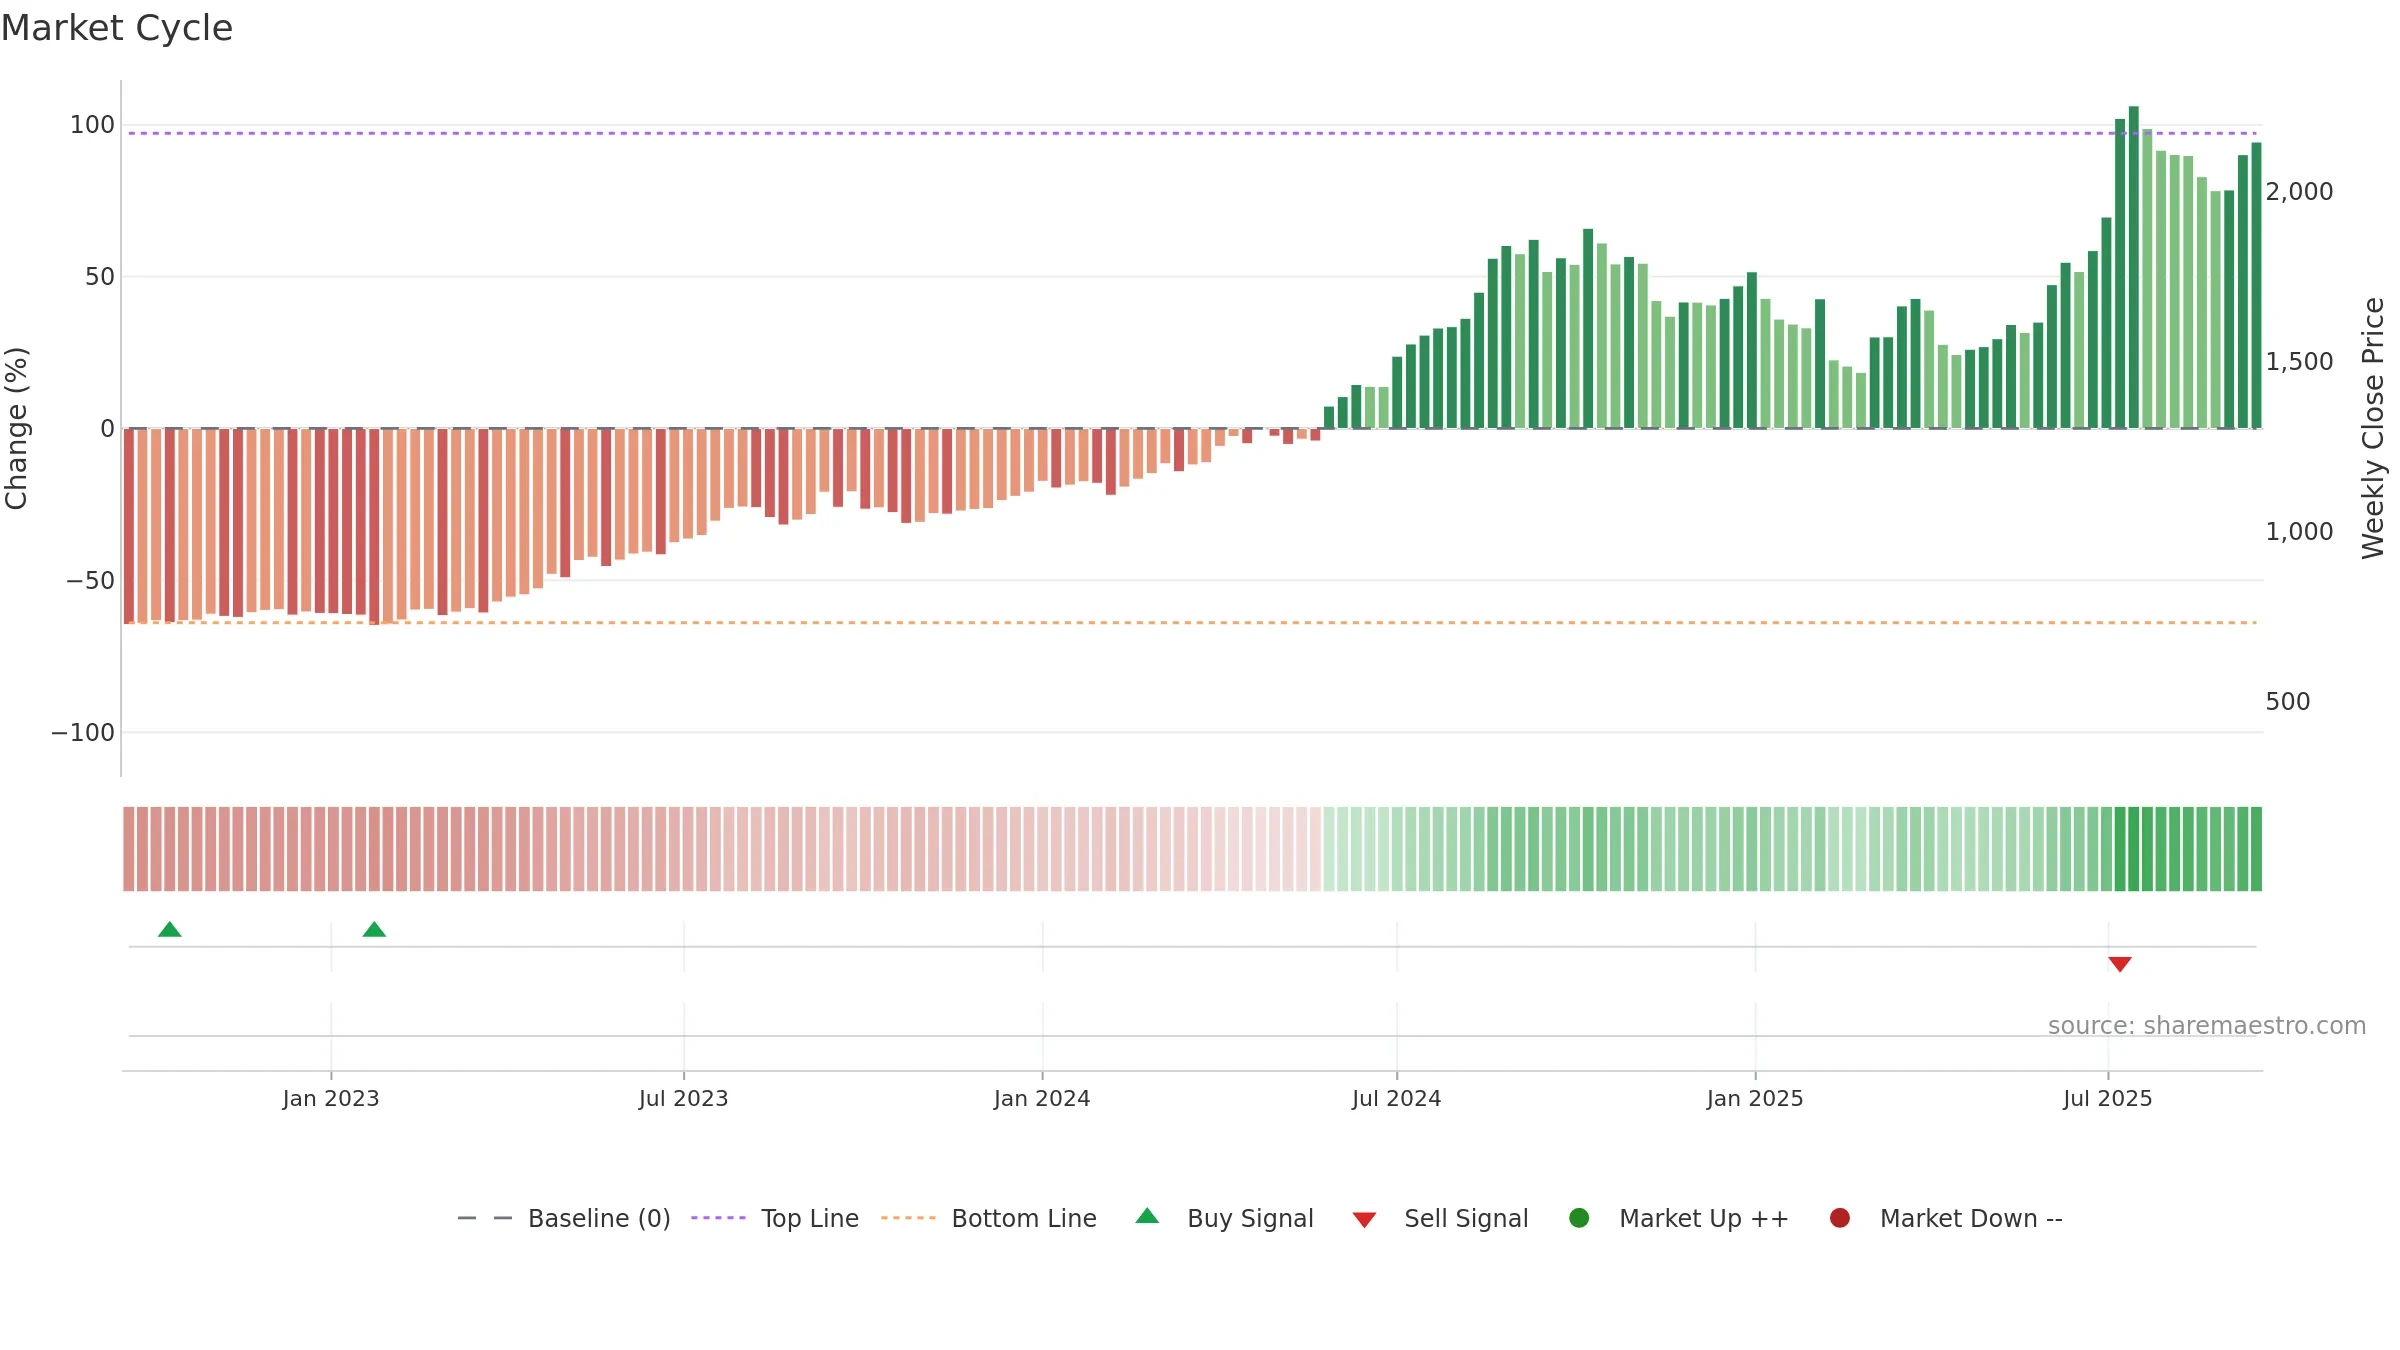2400x1350 pixels.
Task: Click the Jan 2025 axis label
Action: [1755, 1099]
